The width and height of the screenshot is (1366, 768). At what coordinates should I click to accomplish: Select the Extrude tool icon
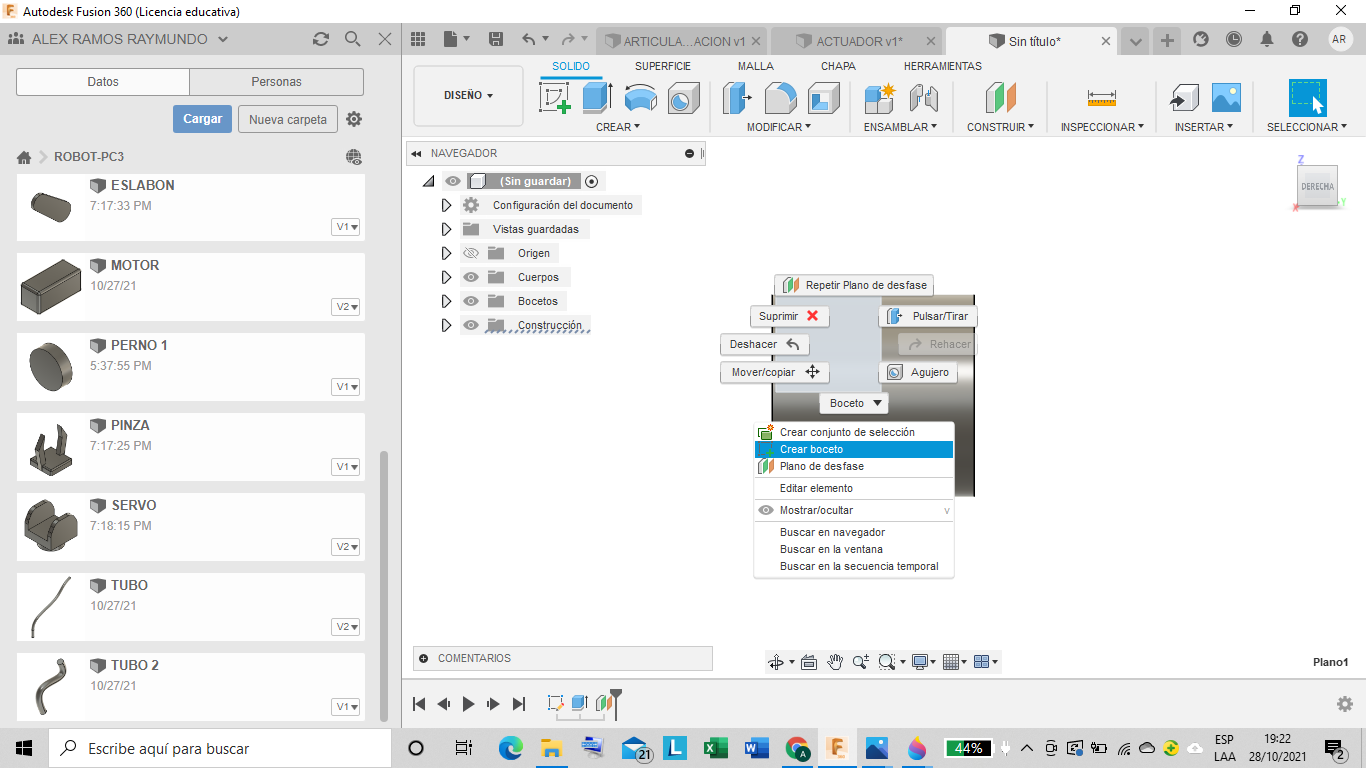tap(597, 98)
